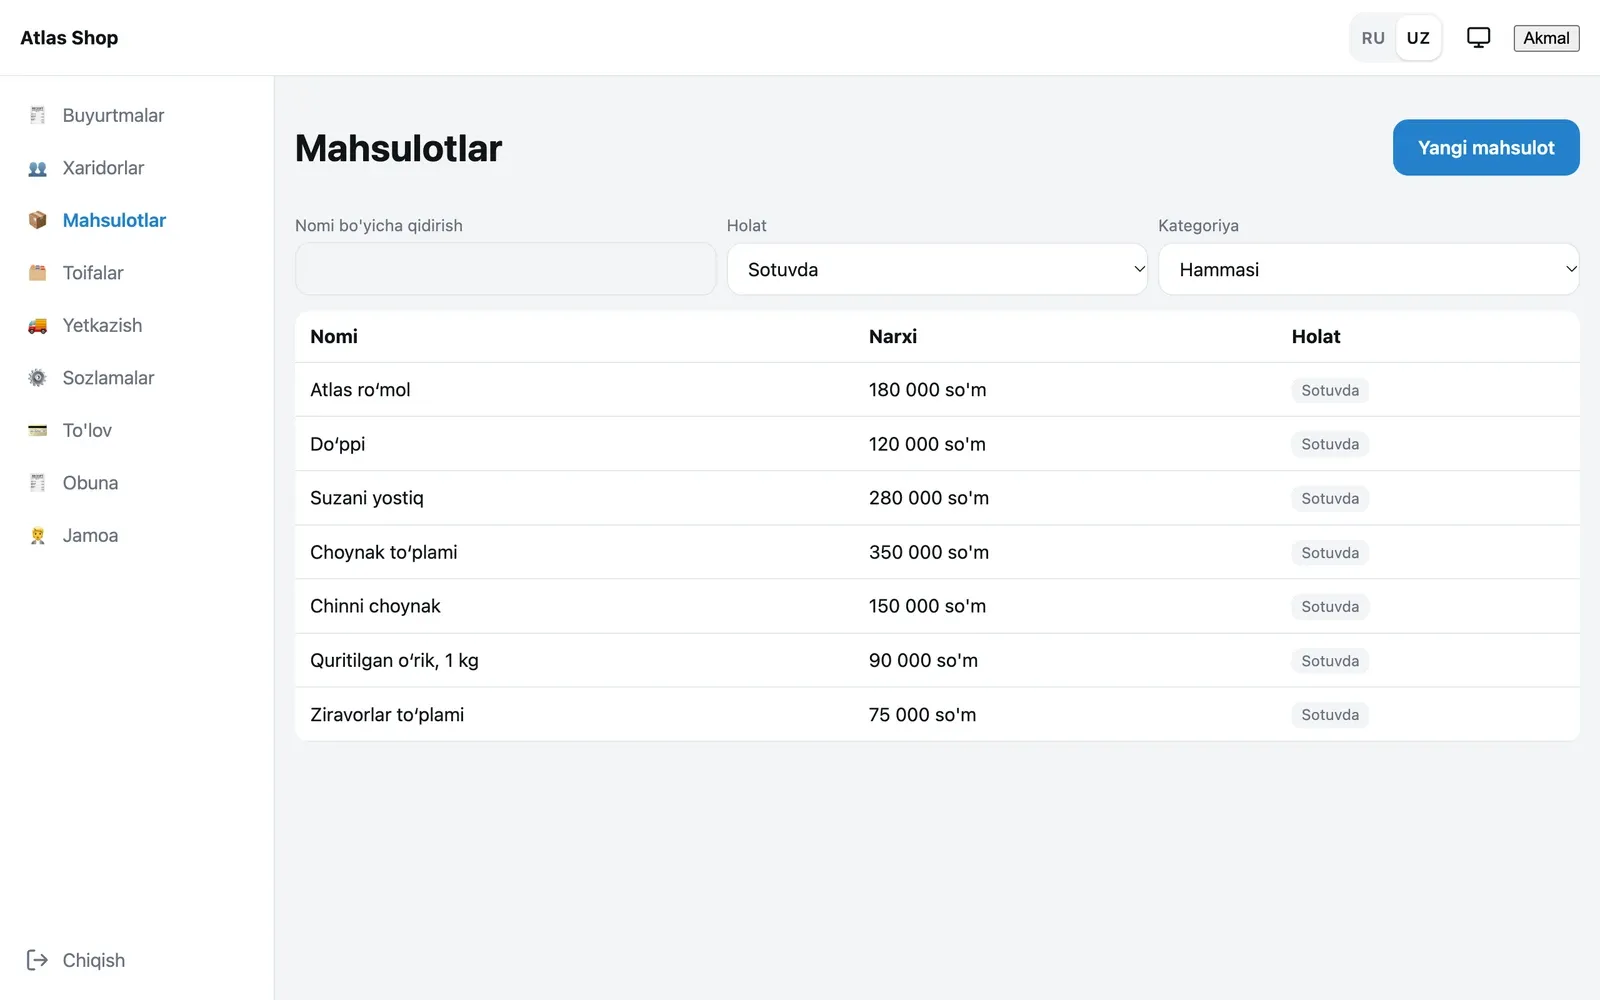1600x1000 pixels.
Task: Select the Mahsulotlar box icon
Action: (37, 220)
